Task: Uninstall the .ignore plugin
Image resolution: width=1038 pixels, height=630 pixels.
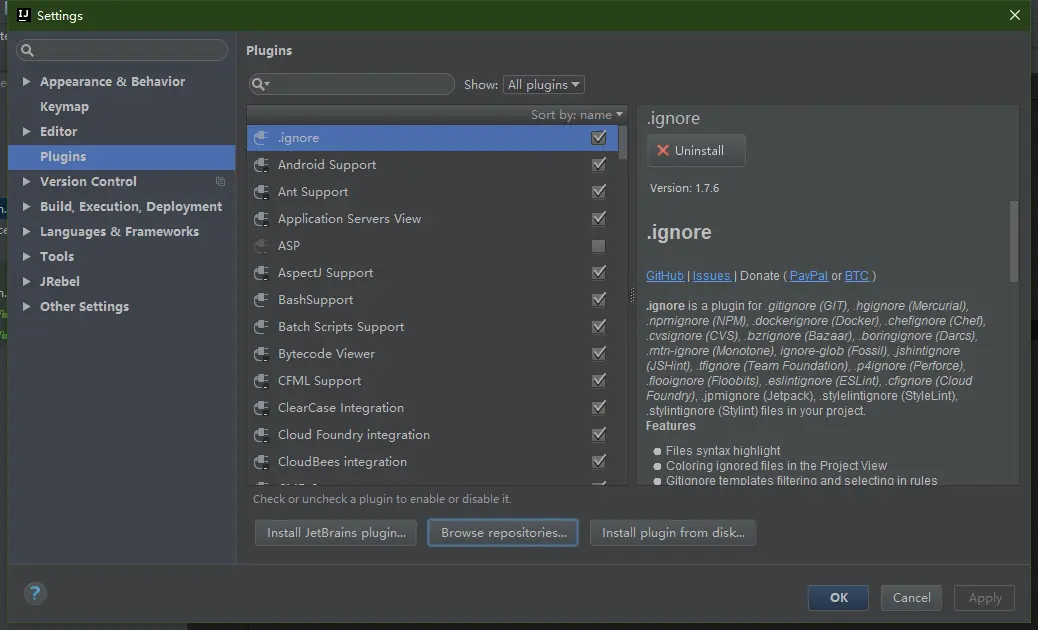Action: point(696,151)
